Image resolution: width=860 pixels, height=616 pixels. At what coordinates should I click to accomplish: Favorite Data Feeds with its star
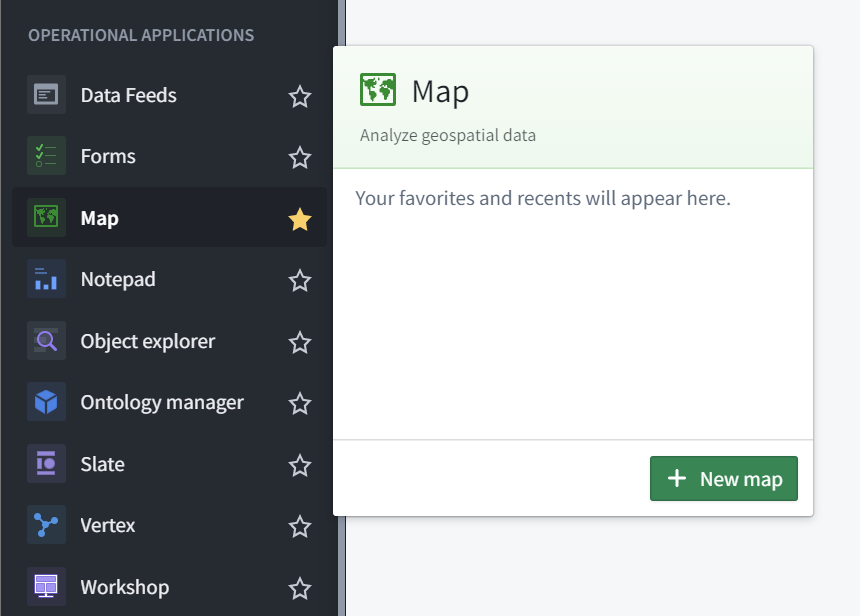[x=300, y=97]
